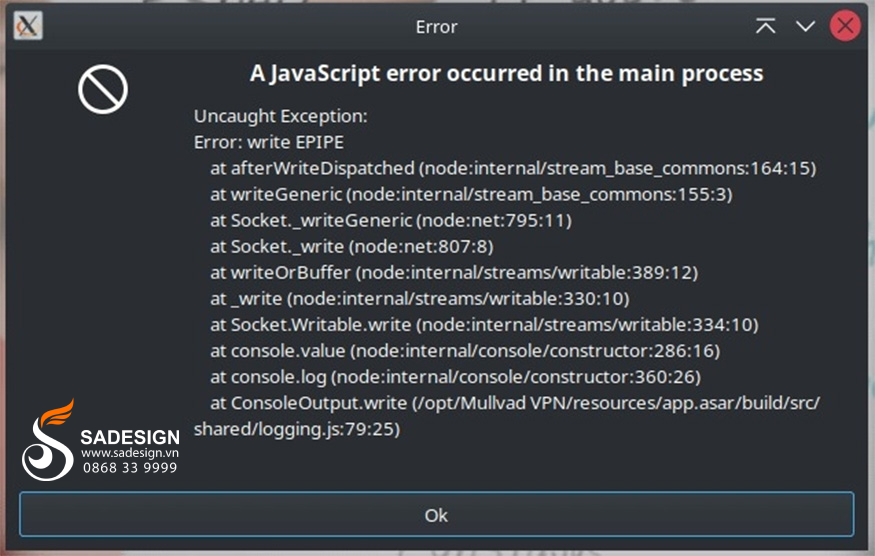Click the 'at Socket._write (node:net:807:8)' line
875x556 pixels.
352,247
